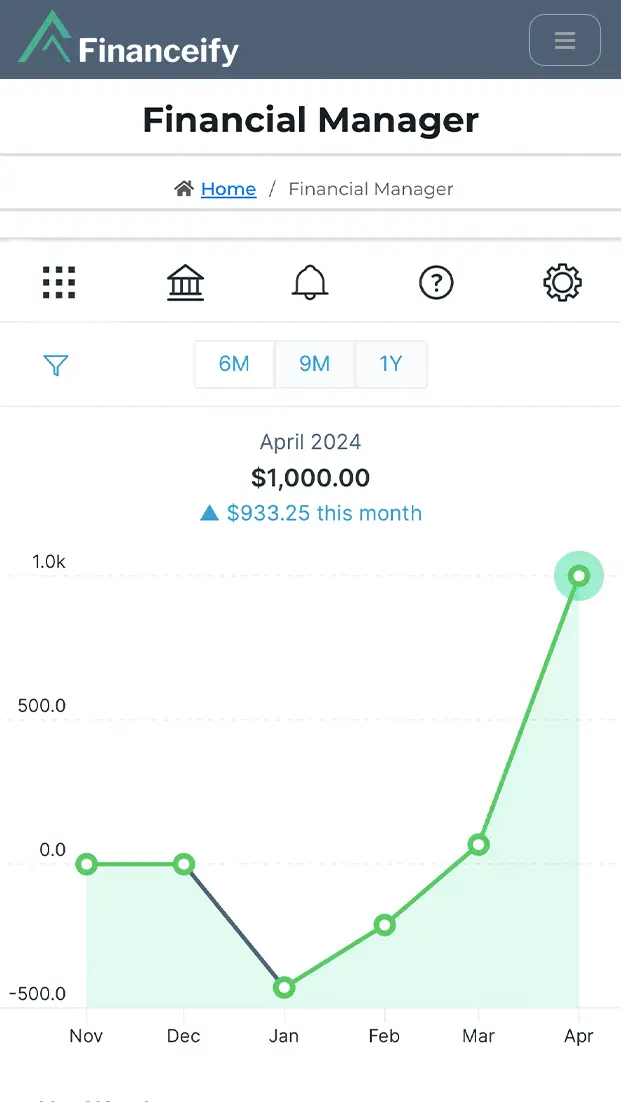This screenshot has height=1104, width=621.
Task: Click the home icon in breadcrumb
Action: coord(184,189)
